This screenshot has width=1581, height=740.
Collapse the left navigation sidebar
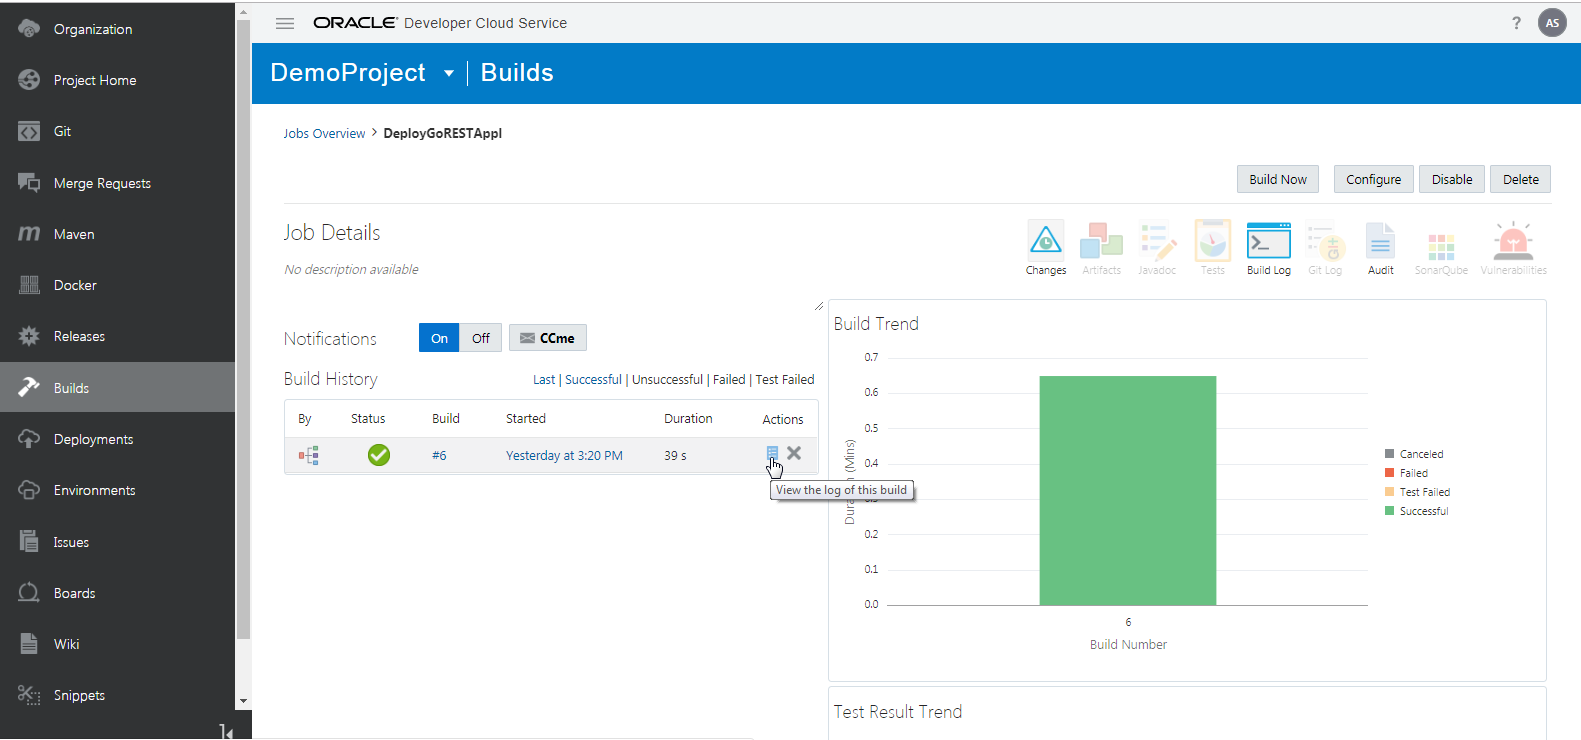point(226,732)
